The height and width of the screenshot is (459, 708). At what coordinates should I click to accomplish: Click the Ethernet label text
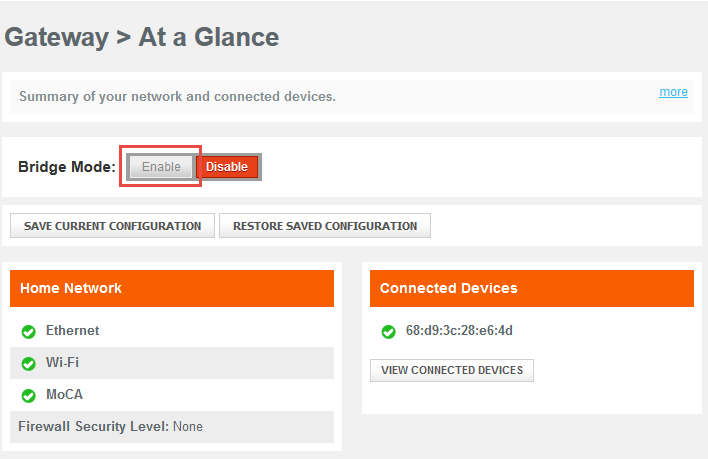click(x=72, y=331)
